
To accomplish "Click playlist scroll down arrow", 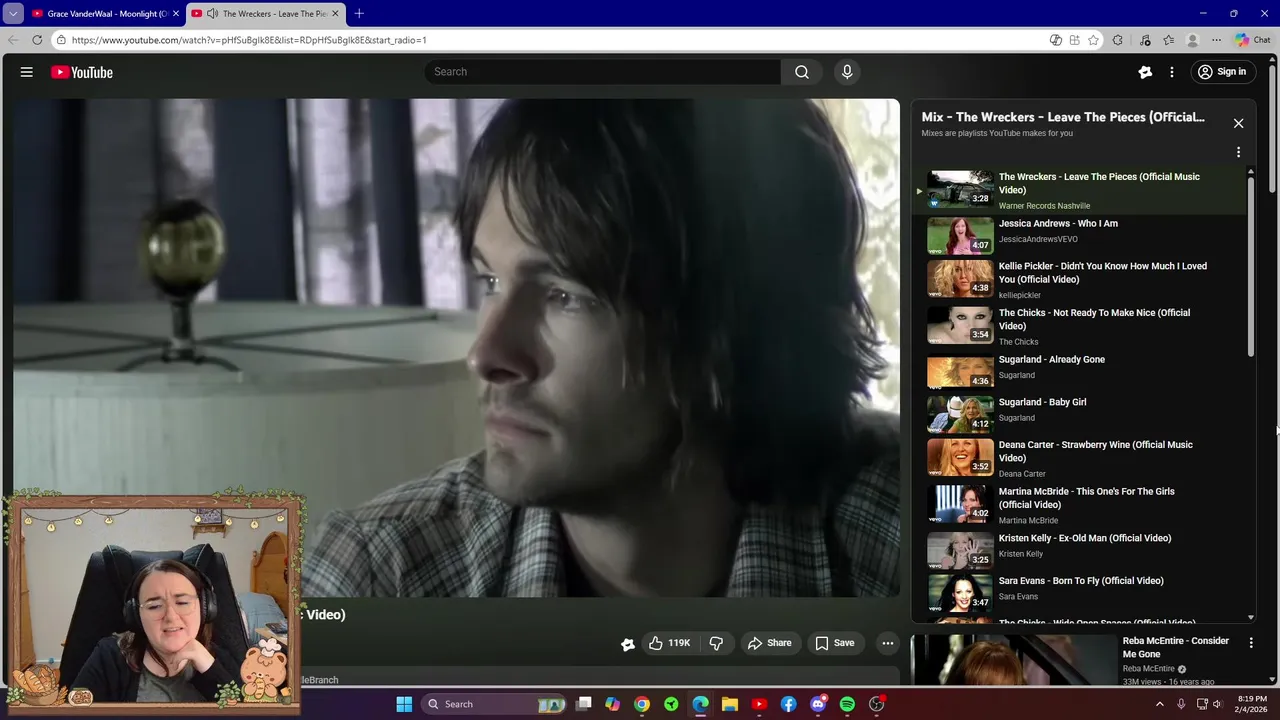I will (1250, 618).
